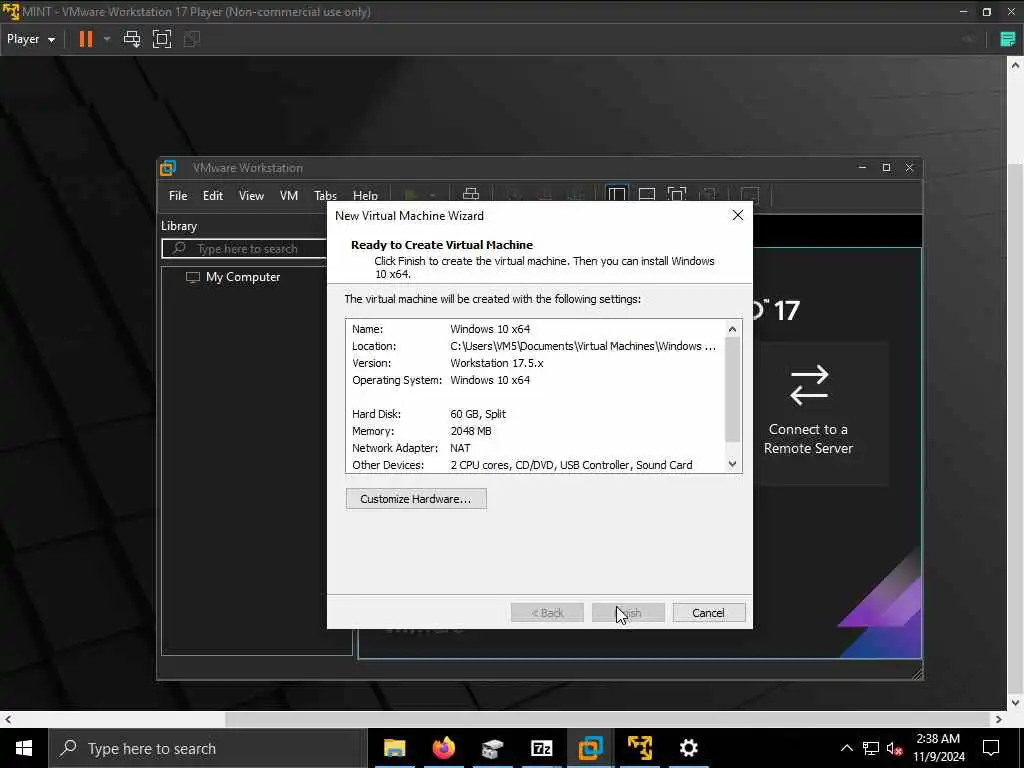Select the Version Workstation 17.5.x row
This screenshot has height=768, width=1024.
click(x=536, y=363)
